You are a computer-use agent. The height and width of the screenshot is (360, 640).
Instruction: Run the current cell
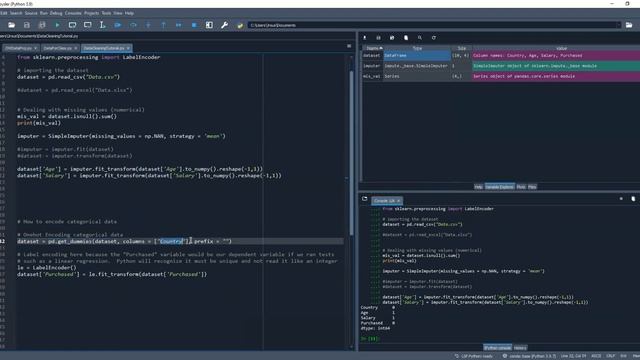point(72,25)
